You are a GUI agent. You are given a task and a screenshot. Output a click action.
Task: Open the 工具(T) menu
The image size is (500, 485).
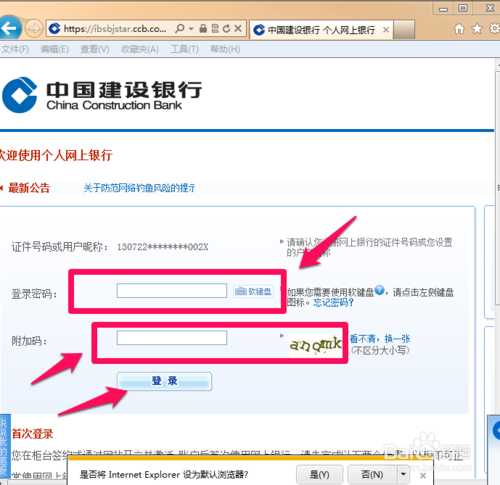184,49
